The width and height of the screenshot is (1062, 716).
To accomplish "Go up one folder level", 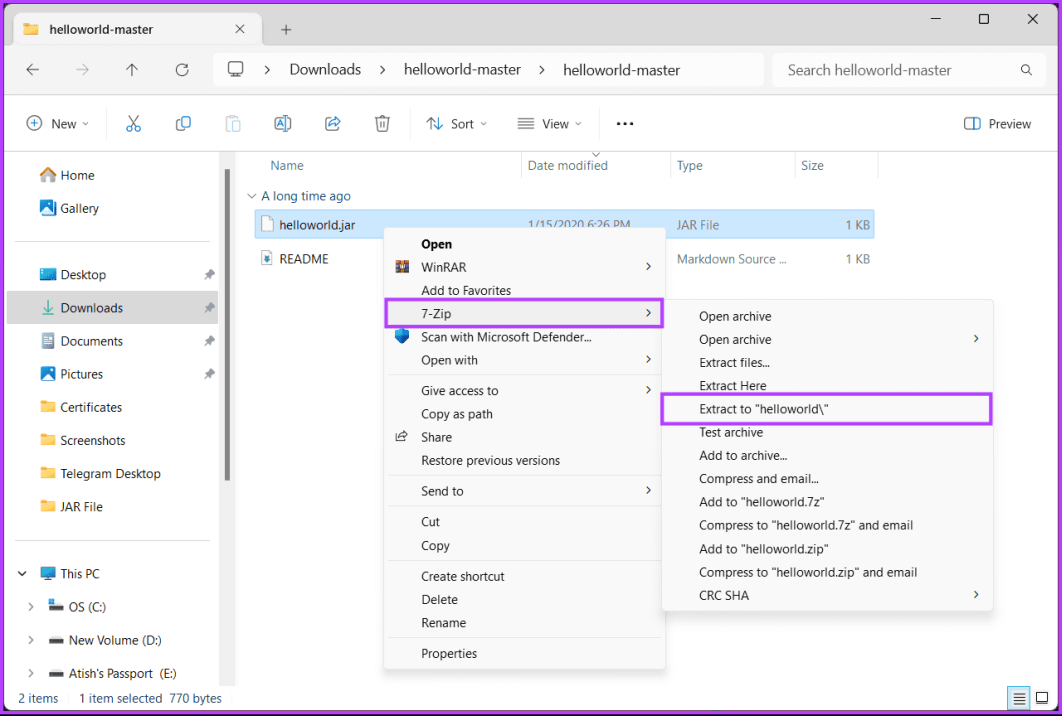I will point(132,70).
